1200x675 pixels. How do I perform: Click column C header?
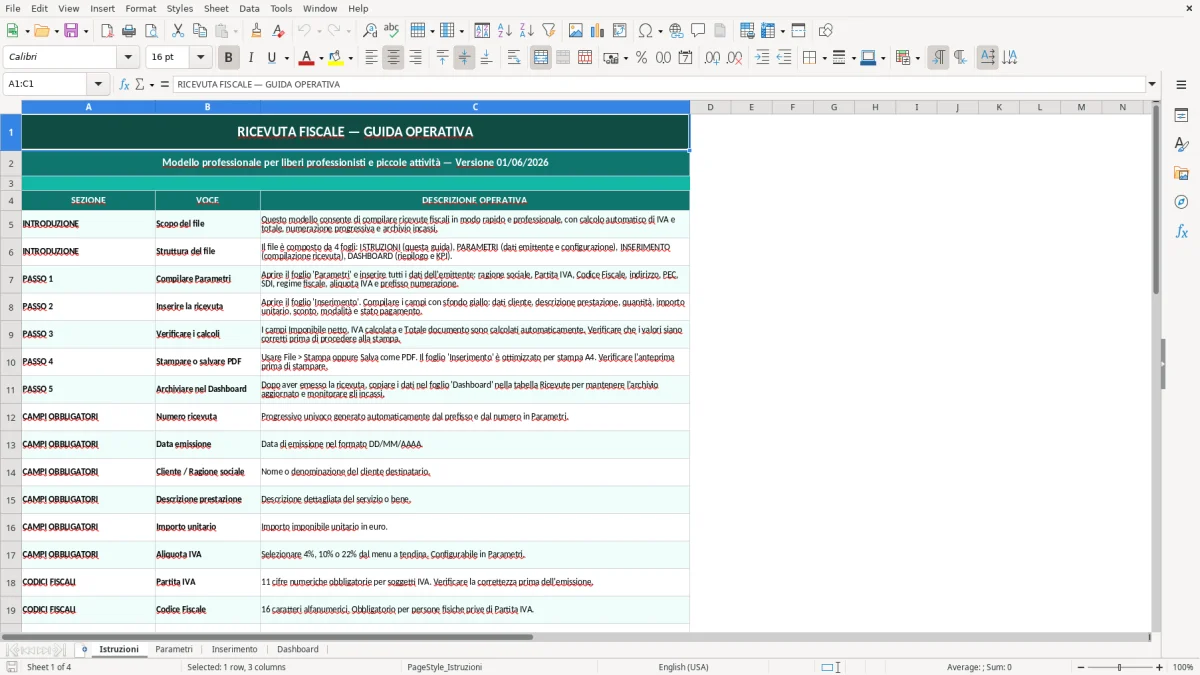click(x=475, y=107)
